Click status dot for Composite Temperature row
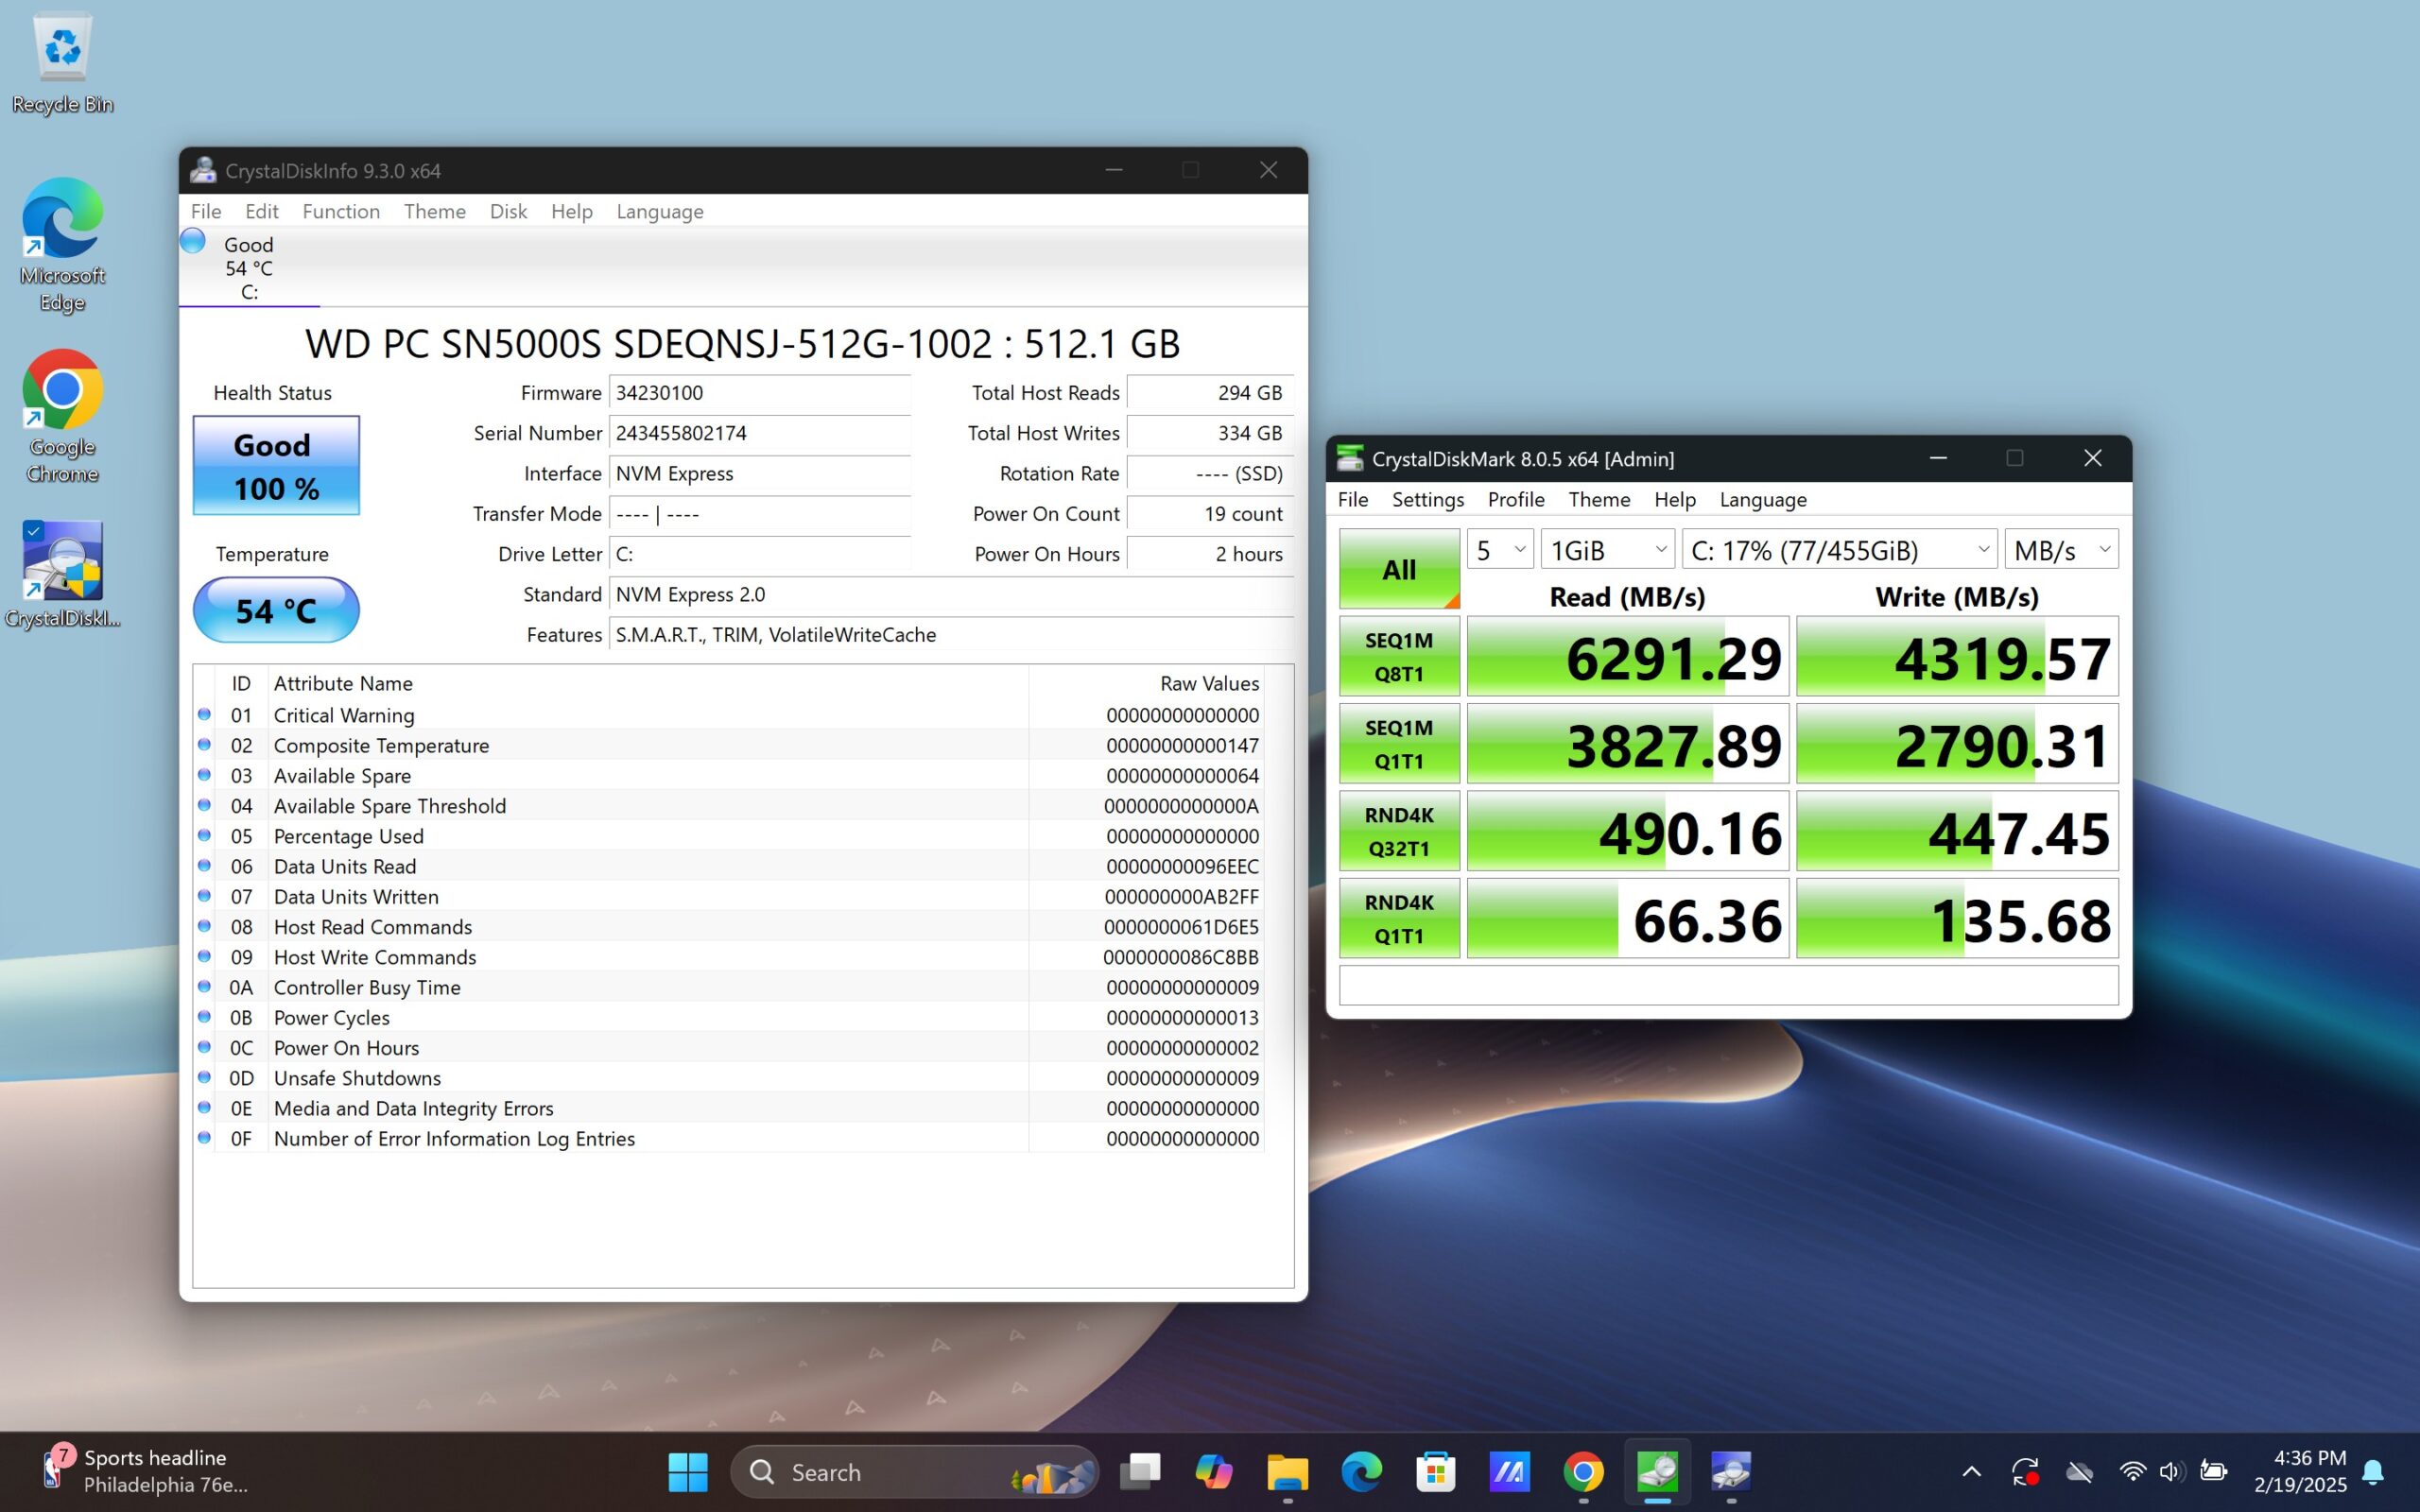The width and height of the screenshot is (2420, 1512). coord(204,744)
